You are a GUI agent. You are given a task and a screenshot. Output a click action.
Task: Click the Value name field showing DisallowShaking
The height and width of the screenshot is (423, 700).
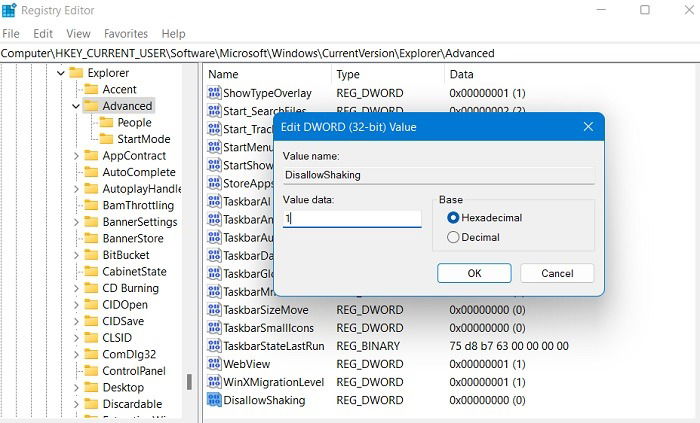click(438, 175)
